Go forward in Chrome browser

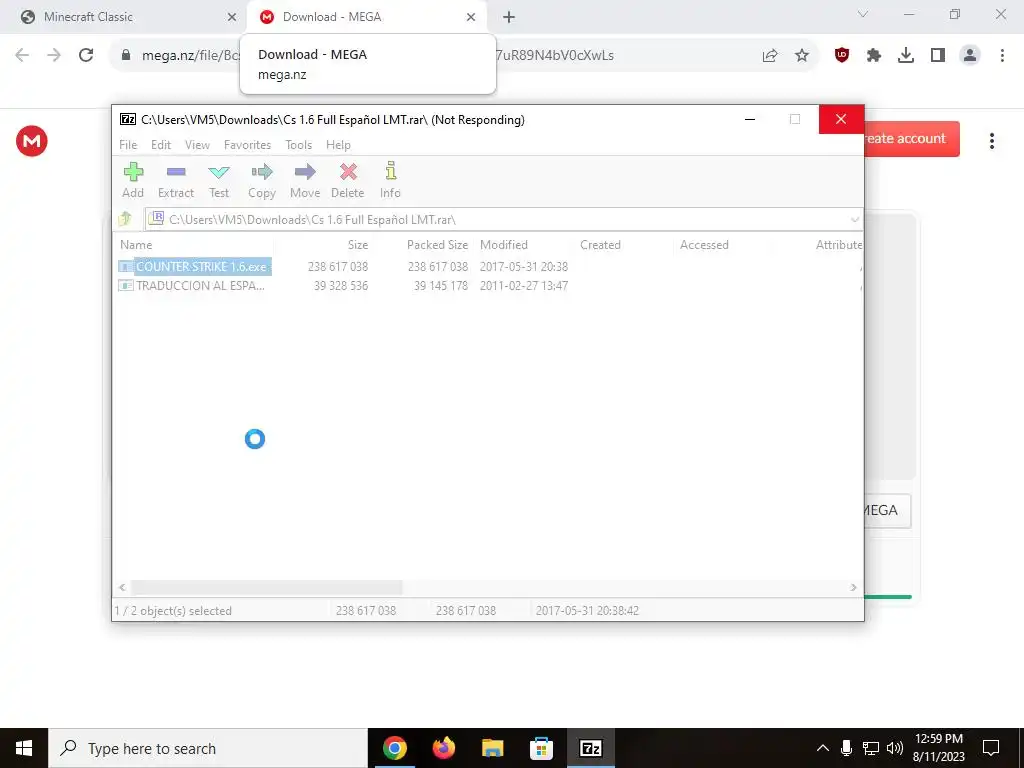[x=54, y=55]
